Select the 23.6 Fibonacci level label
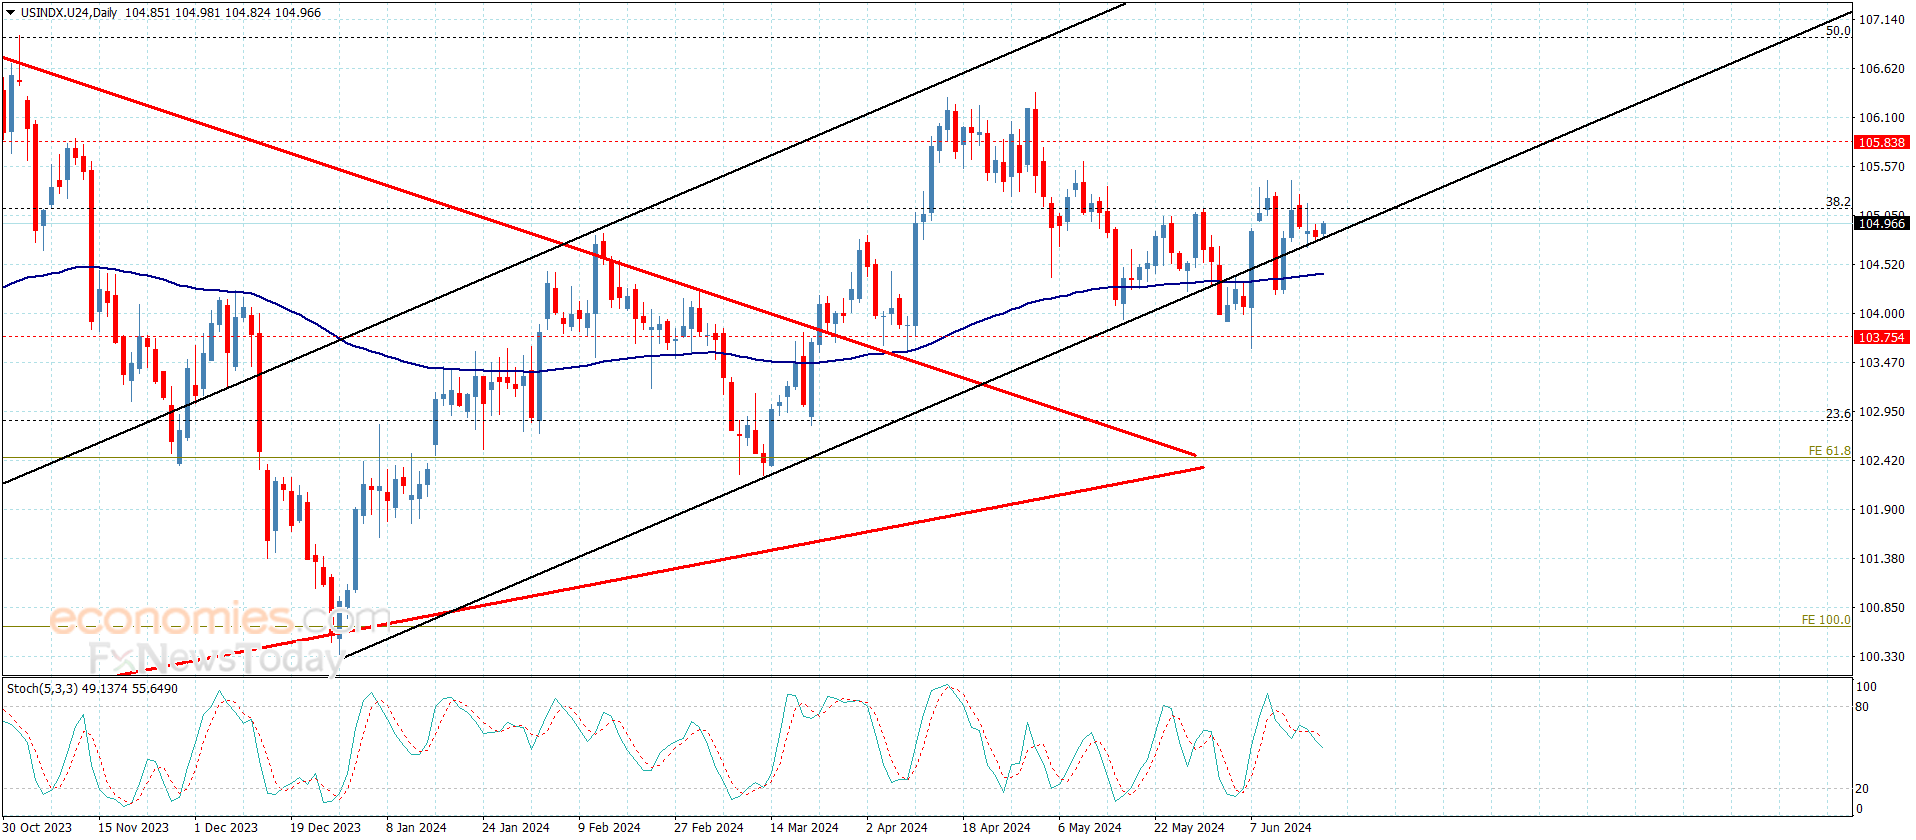 (1838, 414)
